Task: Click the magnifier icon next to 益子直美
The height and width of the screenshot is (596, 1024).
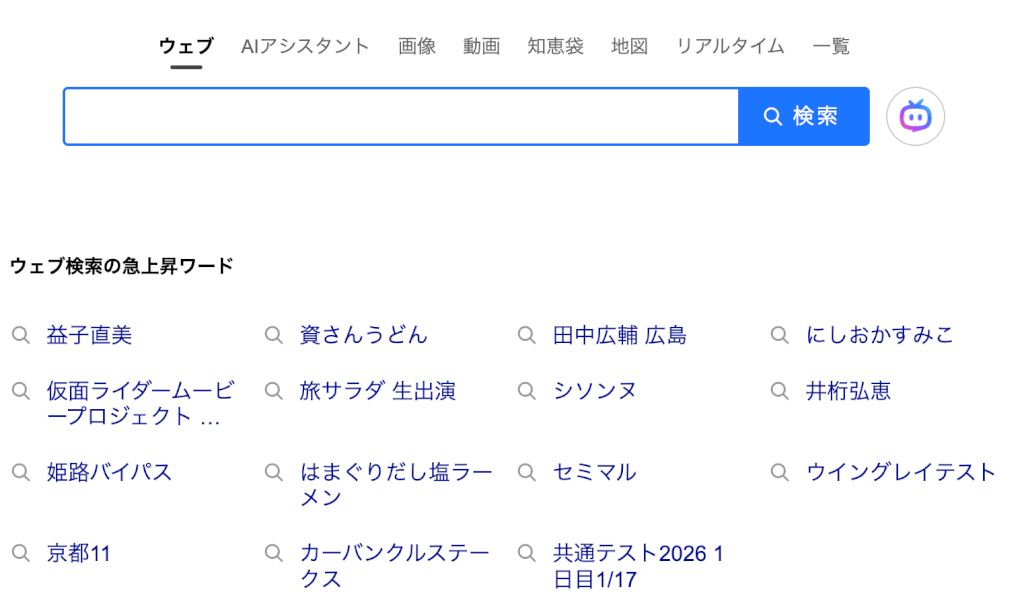Action: tap(21, 335)
